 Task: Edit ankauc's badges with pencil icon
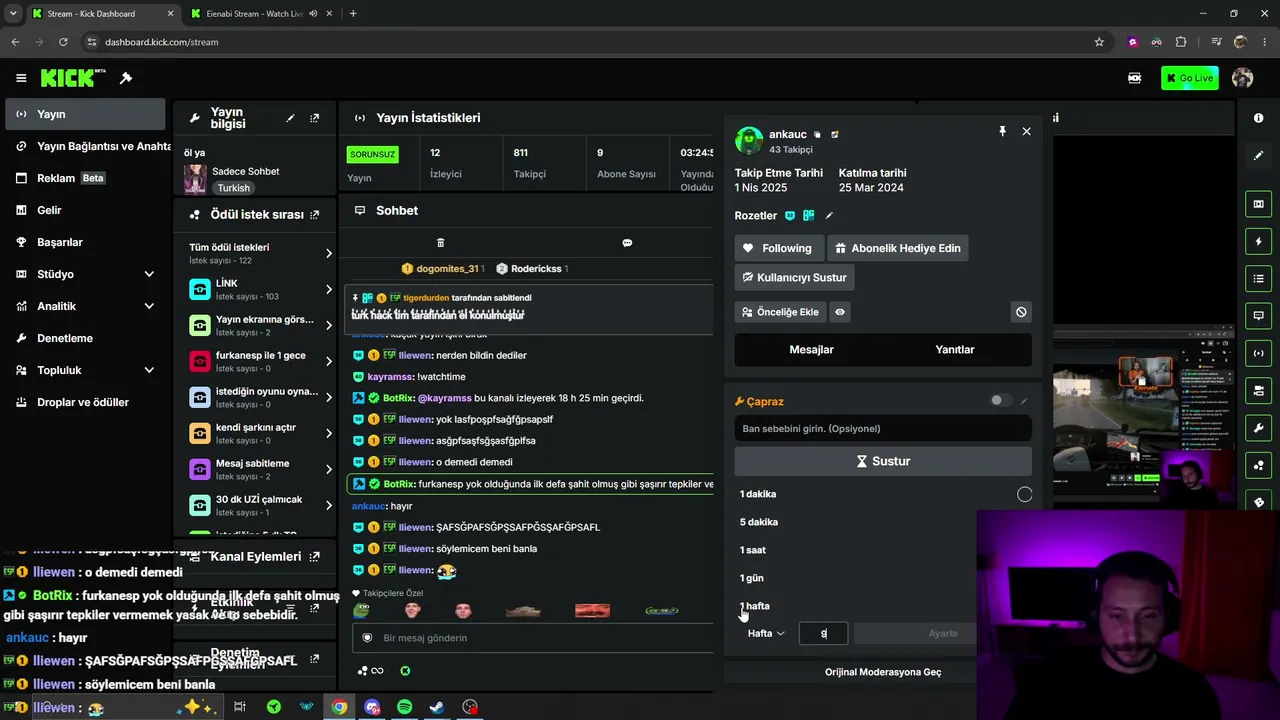click(x=829, y=215)
